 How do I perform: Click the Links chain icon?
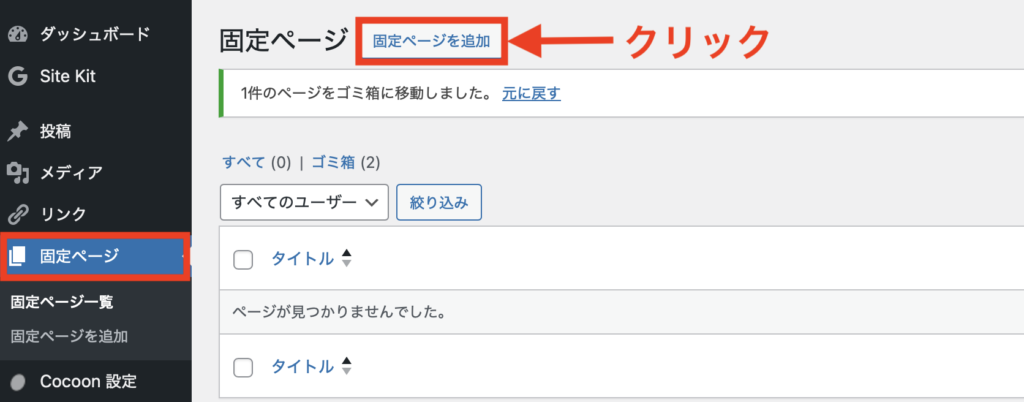17,214
